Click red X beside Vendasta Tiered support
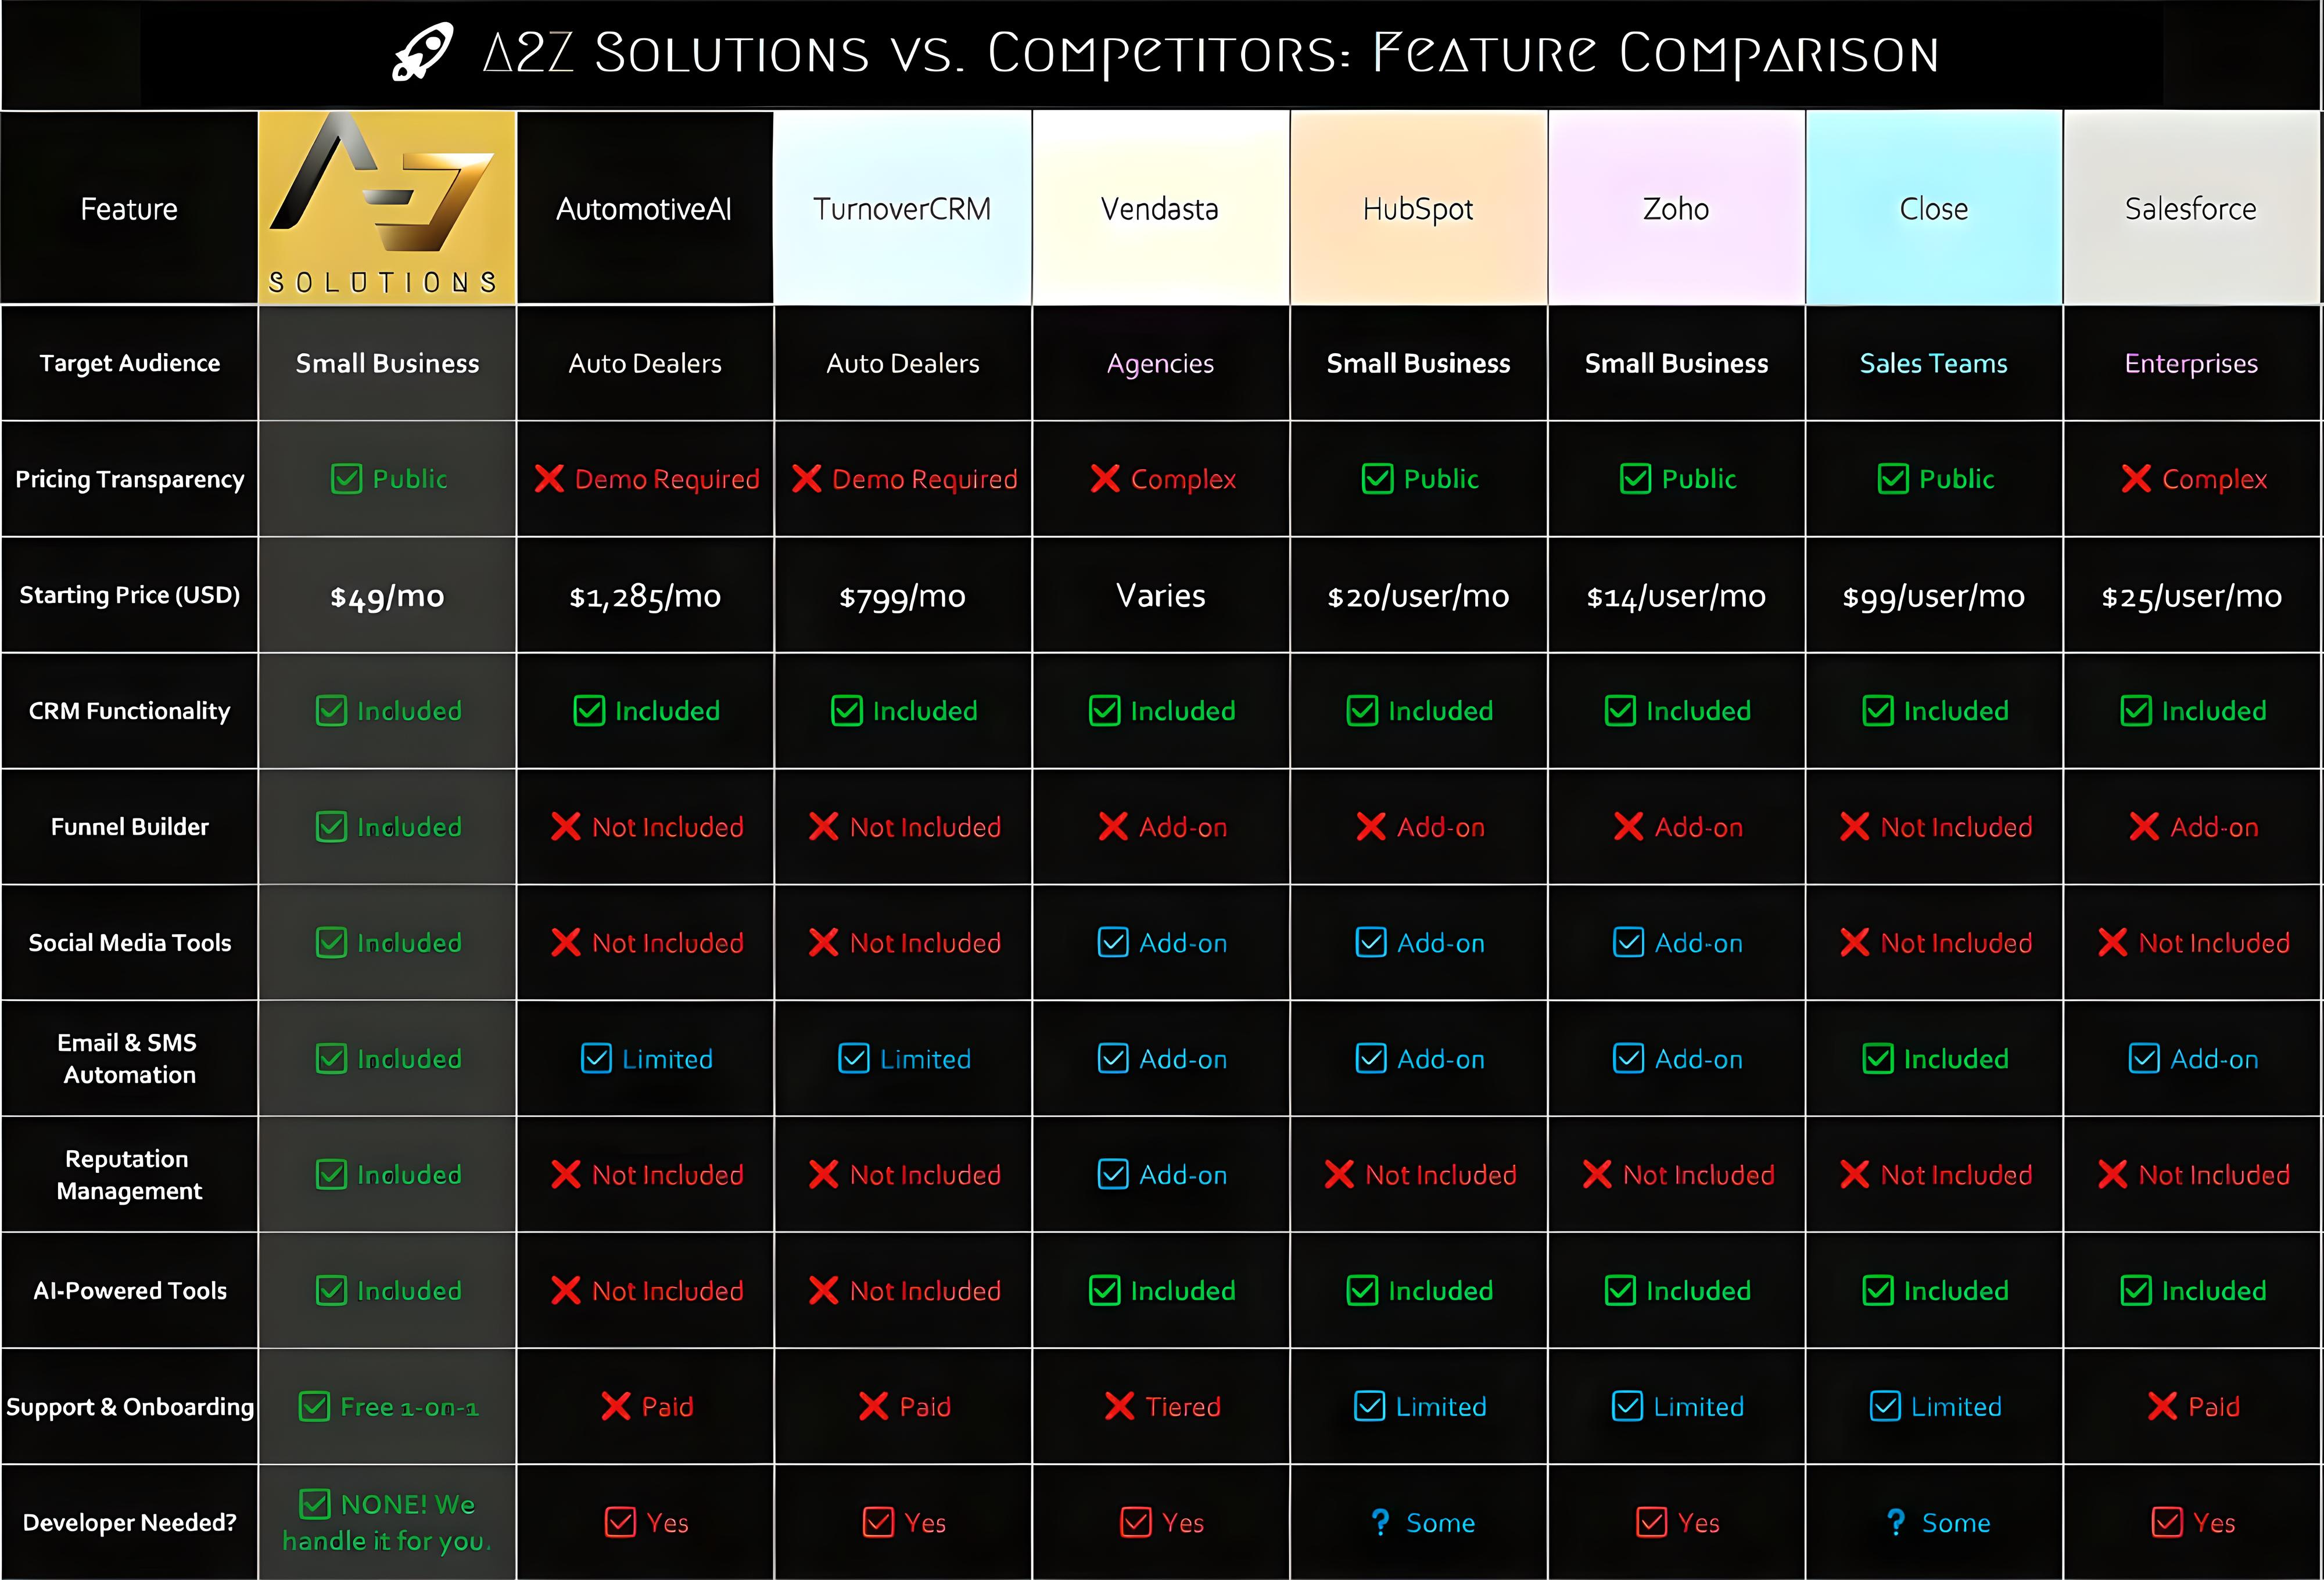Viewport: 2324px width, 1580px height. click(x=1119, y=1406)
